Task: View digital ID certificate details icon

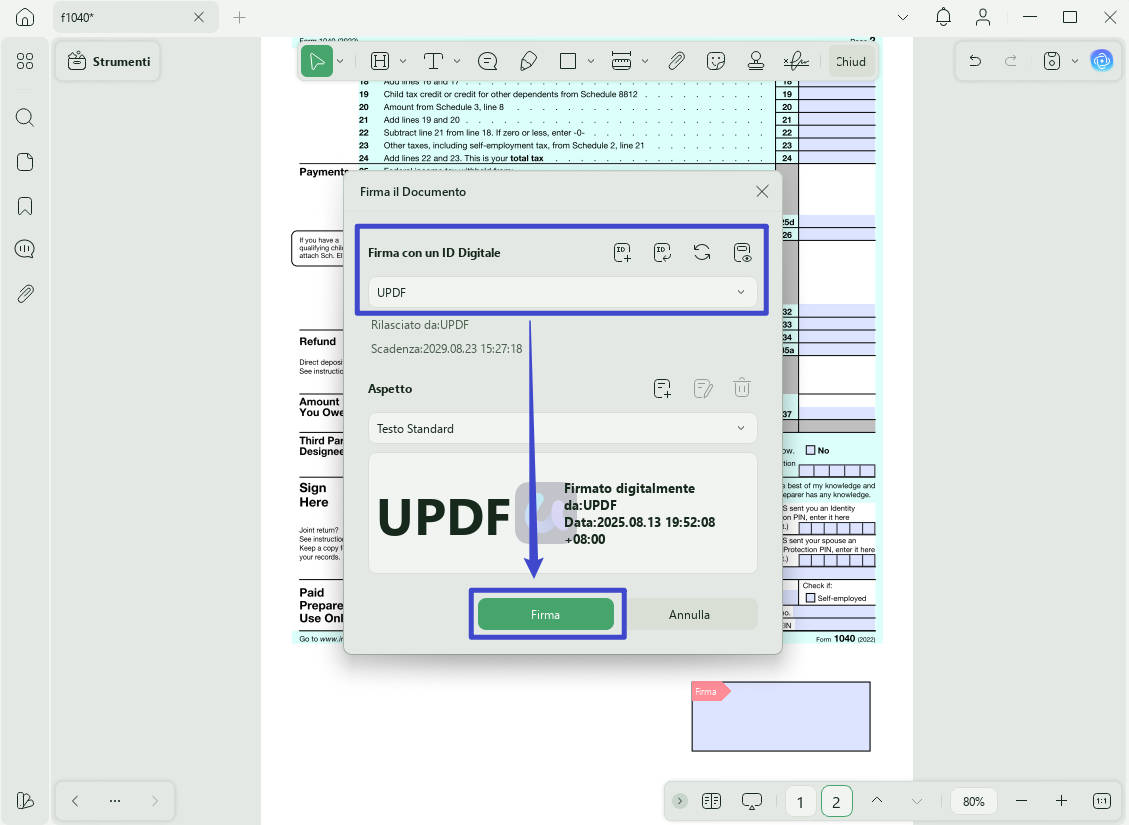Action: tap(742, 253)
